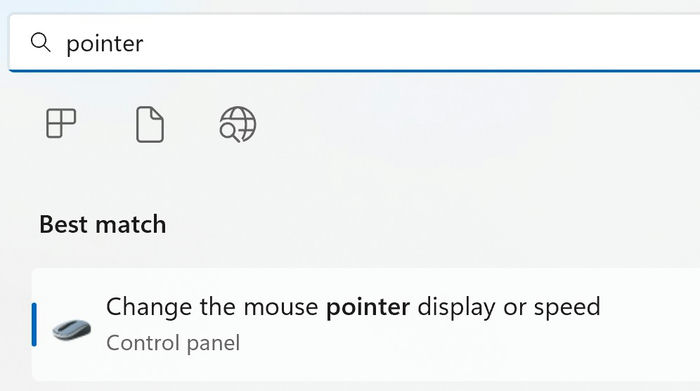700x391 pixels.
Task: Filter results to documents only
Action: [150, 124]
